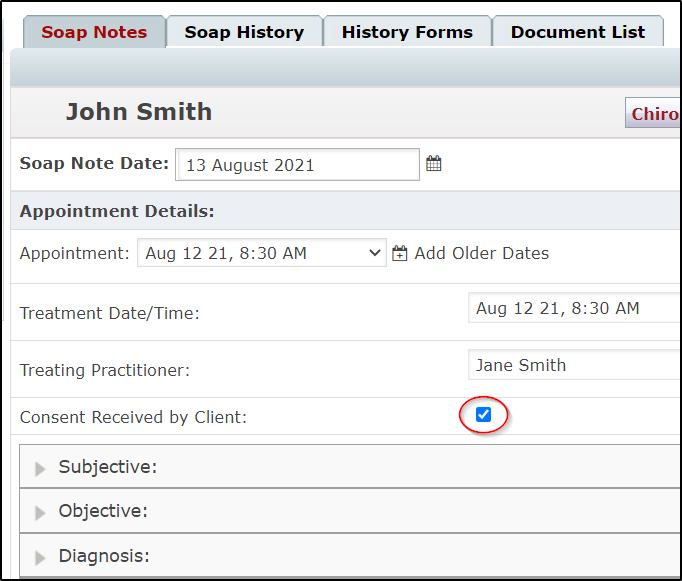This screenshot has height=581, width=682.
Task: Open the Soap Note Date calendar picker icon
Action: point(434,164)
